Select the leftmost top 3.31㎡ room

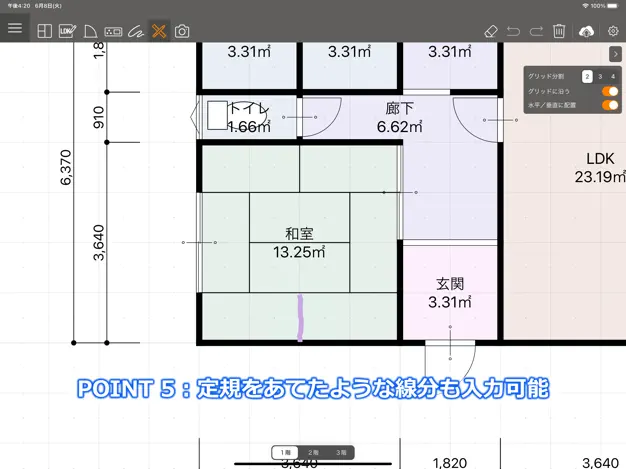[249, 66]
